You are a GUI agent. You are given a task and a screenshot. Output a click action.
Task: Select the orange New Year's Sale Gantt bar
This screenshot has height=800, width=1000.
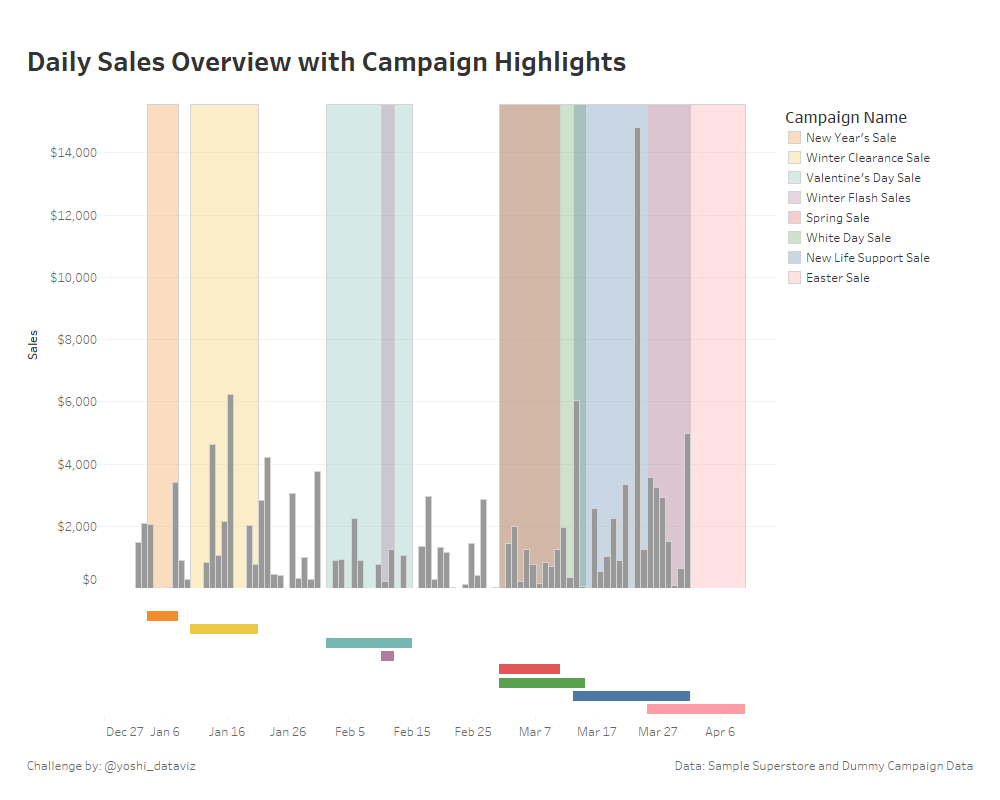(x=161, y=616)
